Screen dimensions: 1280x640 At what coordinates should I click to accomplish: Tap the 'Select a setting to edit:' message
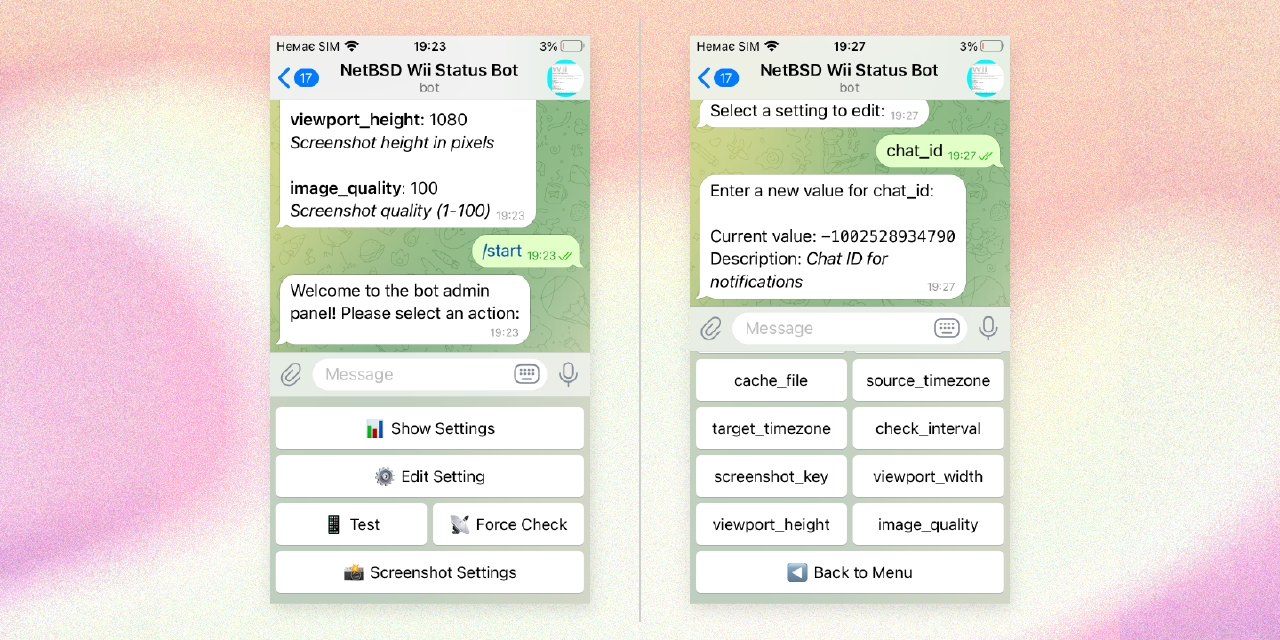point(814,112)
